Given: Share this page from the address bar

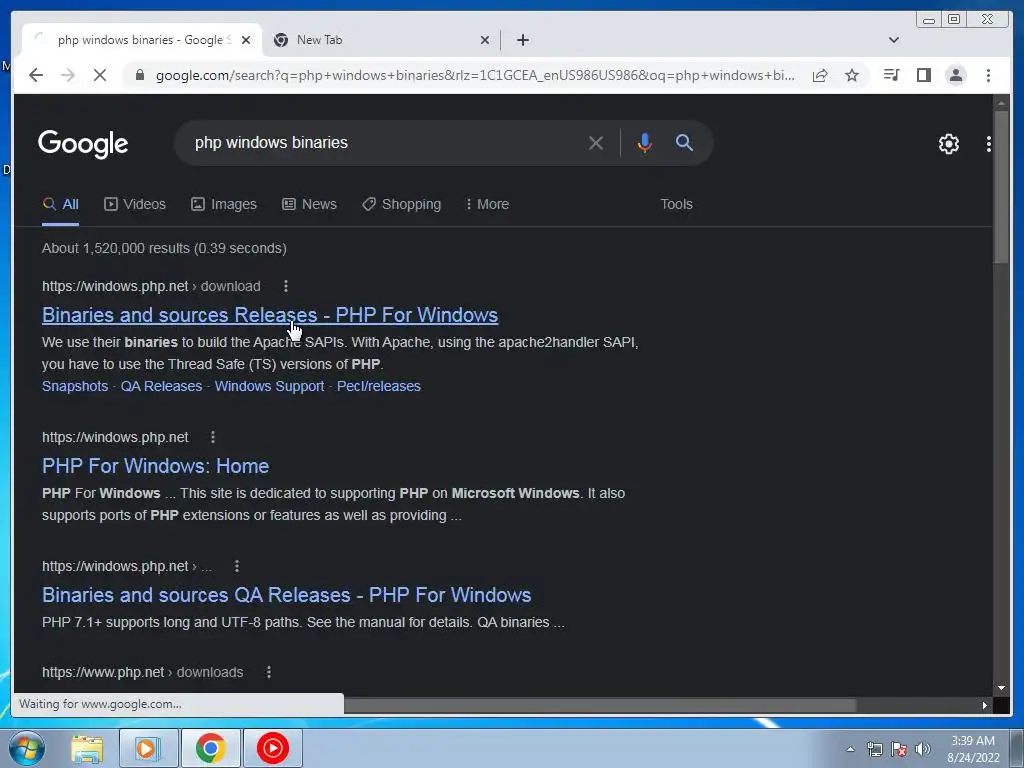Looking at the screenshot, I should 820,75.
